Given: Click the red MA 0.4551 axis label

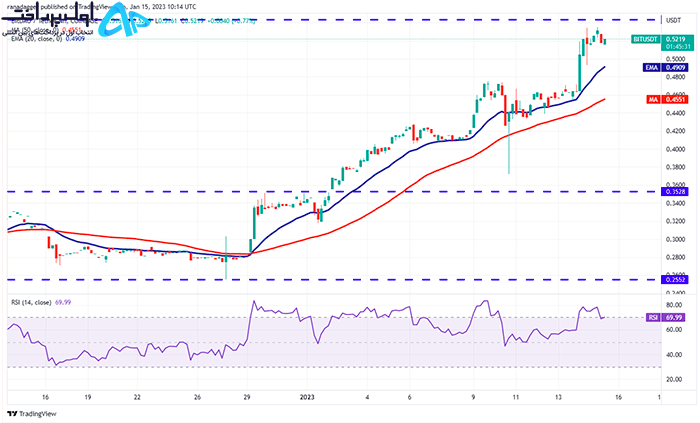Looking at the screenshot, I should [667, 99].
